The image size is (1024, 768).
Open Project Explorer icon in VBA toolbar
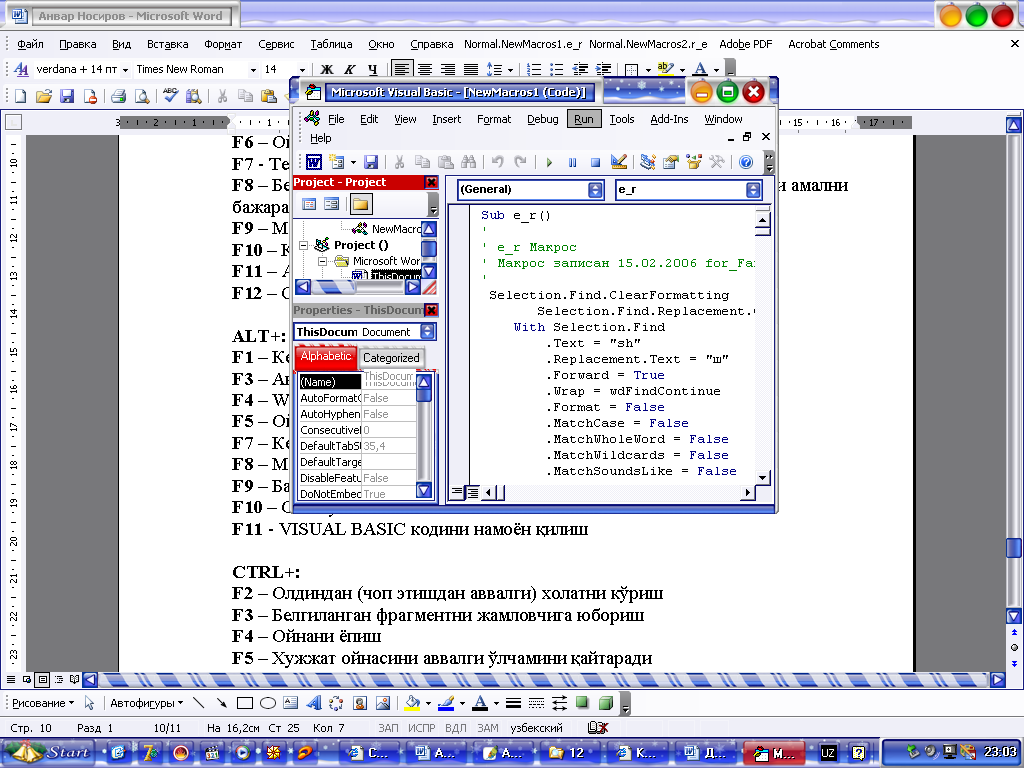click(647, 162)
